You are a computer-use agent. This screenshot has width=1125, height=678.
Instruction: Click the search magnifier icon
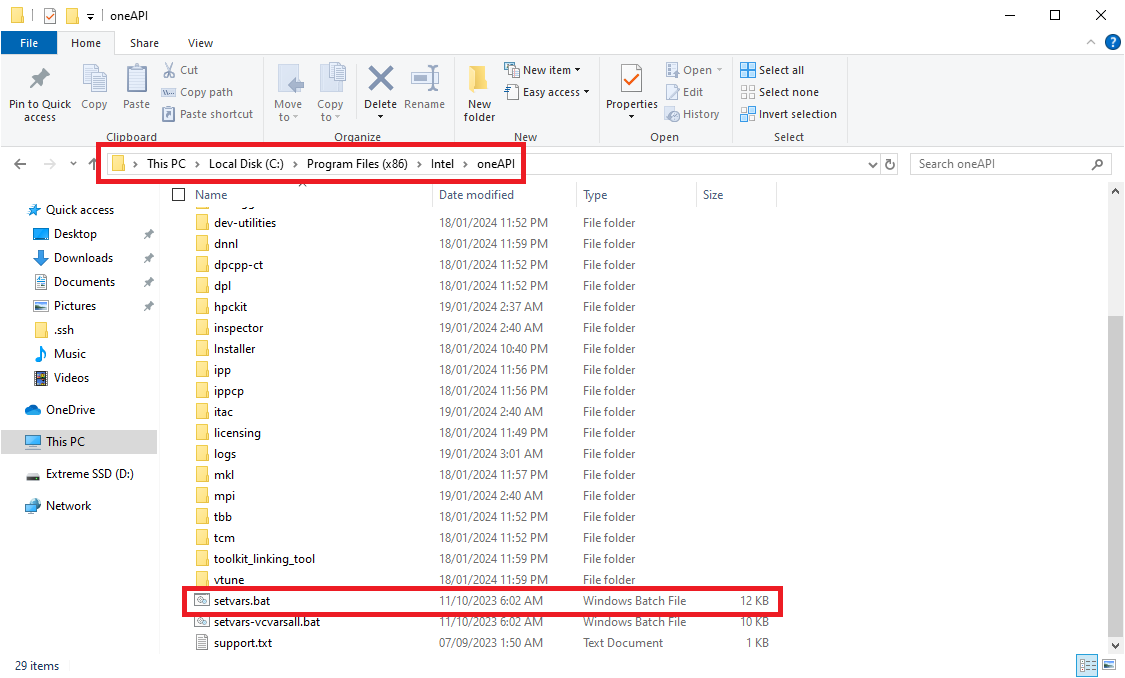point(1097,164)
